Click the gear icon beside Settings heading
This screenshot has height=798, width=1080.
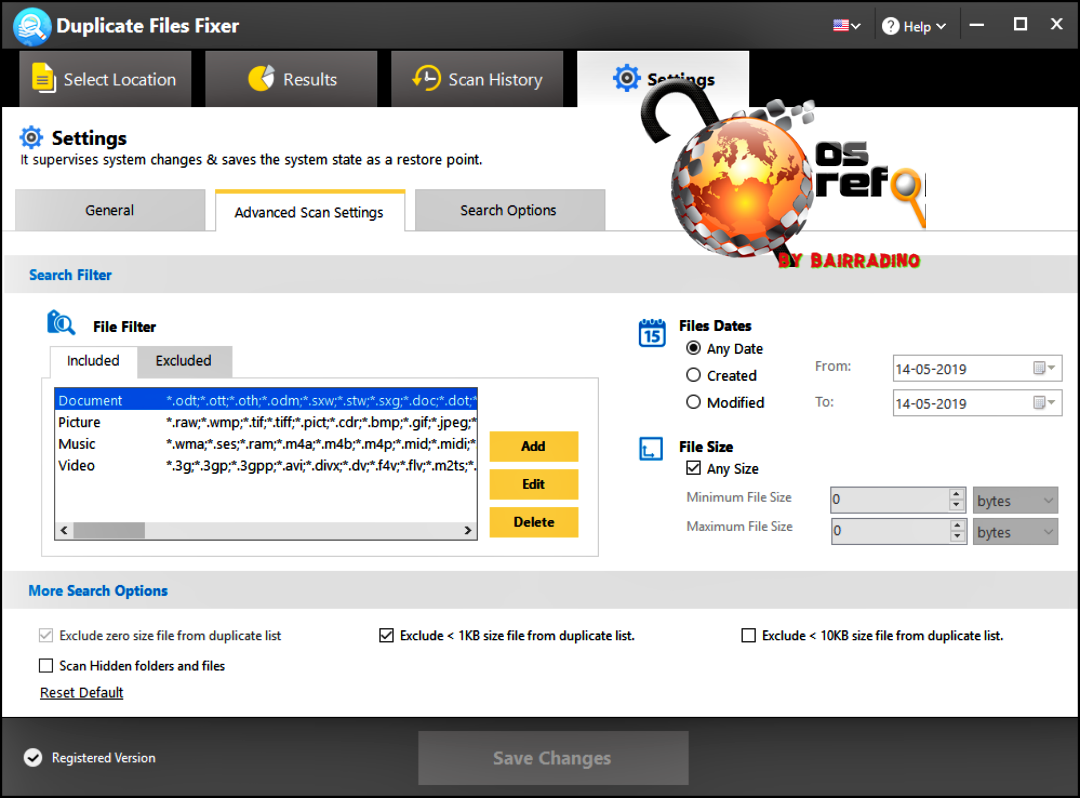31,138
